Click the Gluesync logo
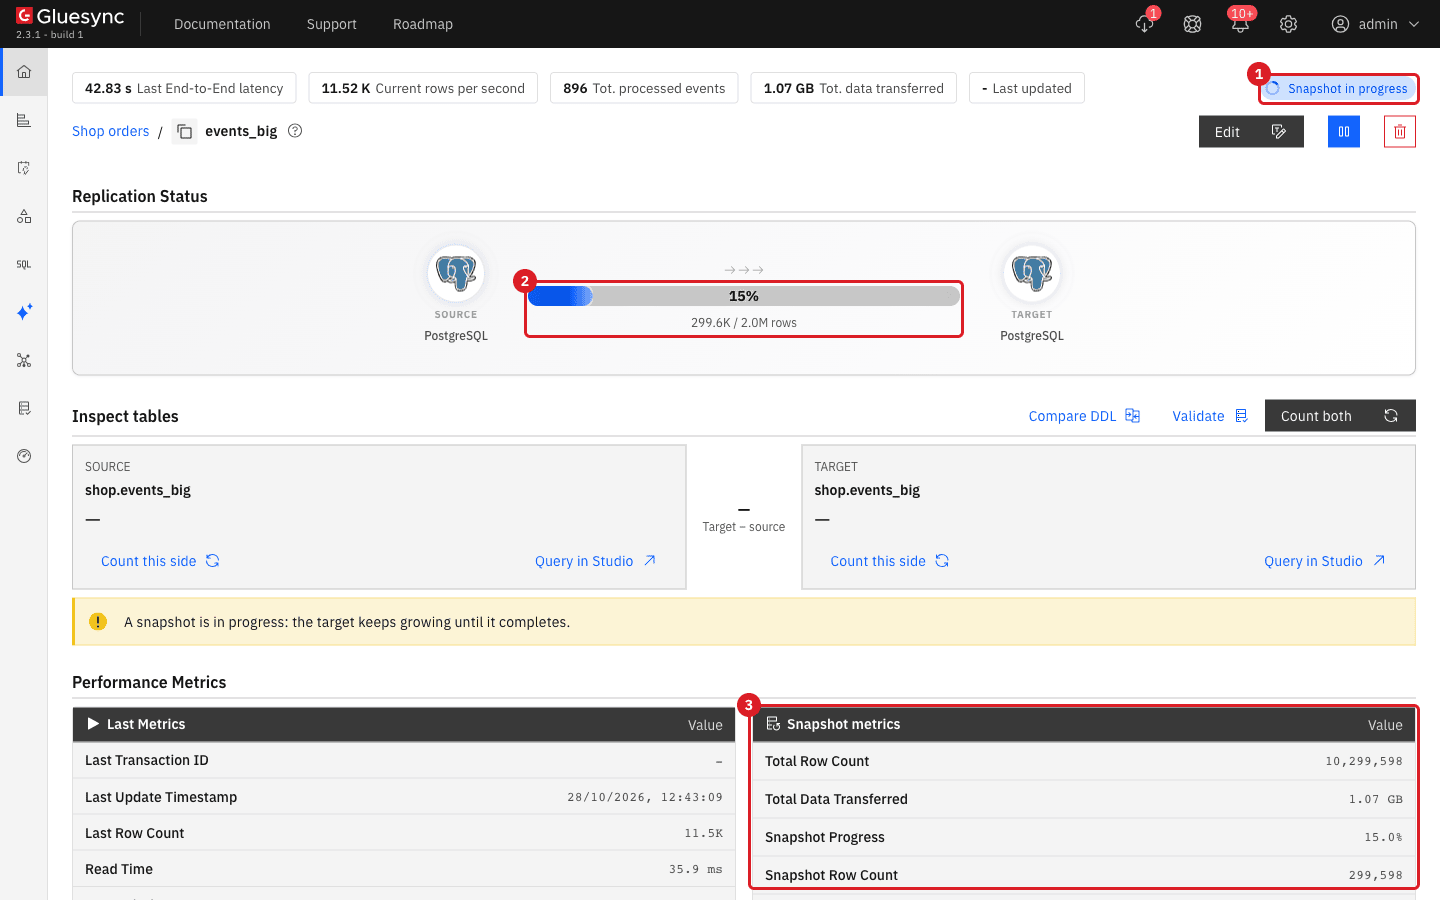Screen dimensions: 1440x900 point(70,17)
